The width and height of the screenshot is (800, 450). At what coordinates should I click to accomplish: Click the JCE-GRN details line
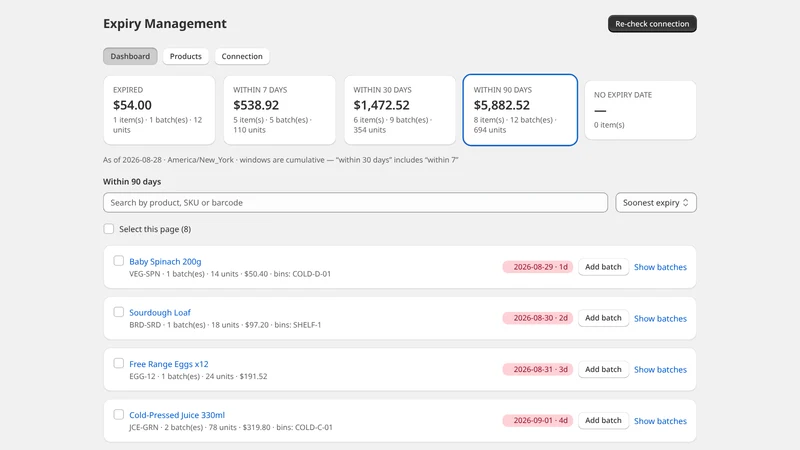(231, 428)
